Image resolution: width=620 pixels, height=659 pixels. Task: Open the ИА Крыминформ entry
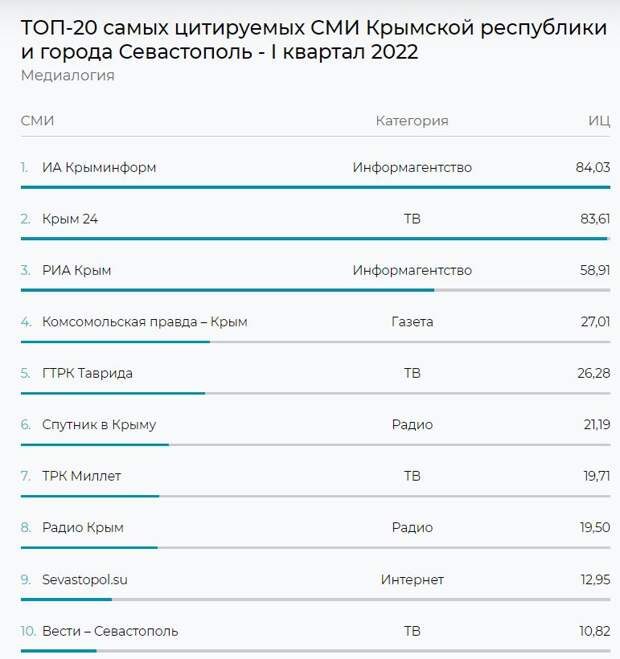[x=99, y=167]
